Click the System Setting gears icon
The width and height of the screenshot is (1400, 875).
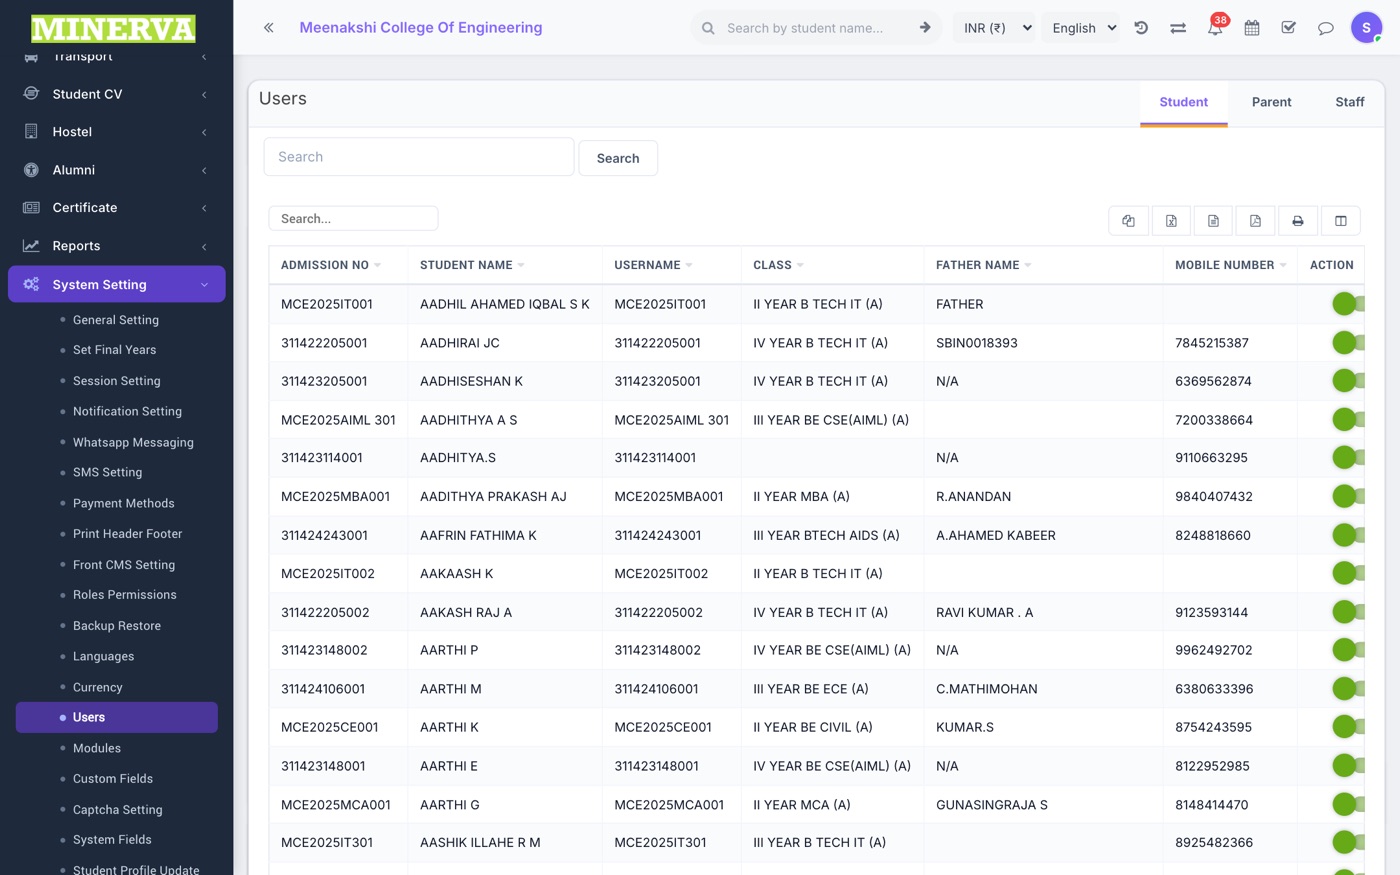(x=31, y=284)
